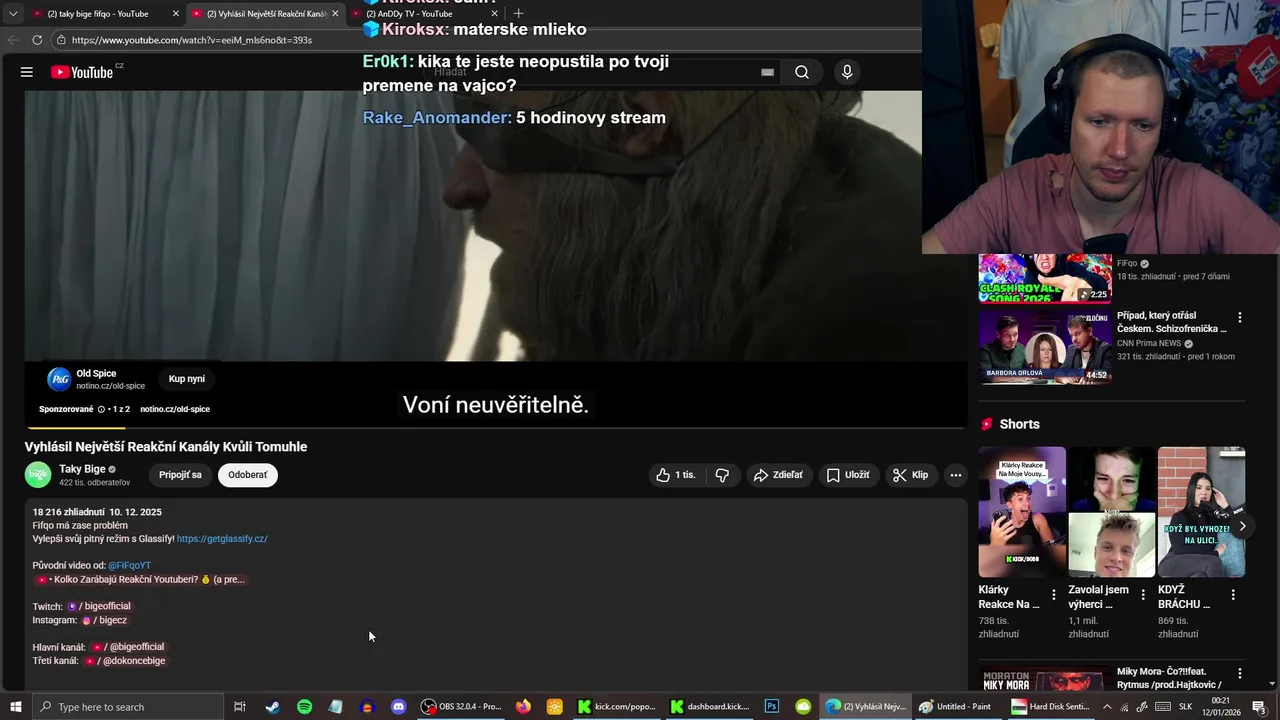Dislike the video with thumbs down
This screenshot has width=1280, height=720.
coord(722,475)
